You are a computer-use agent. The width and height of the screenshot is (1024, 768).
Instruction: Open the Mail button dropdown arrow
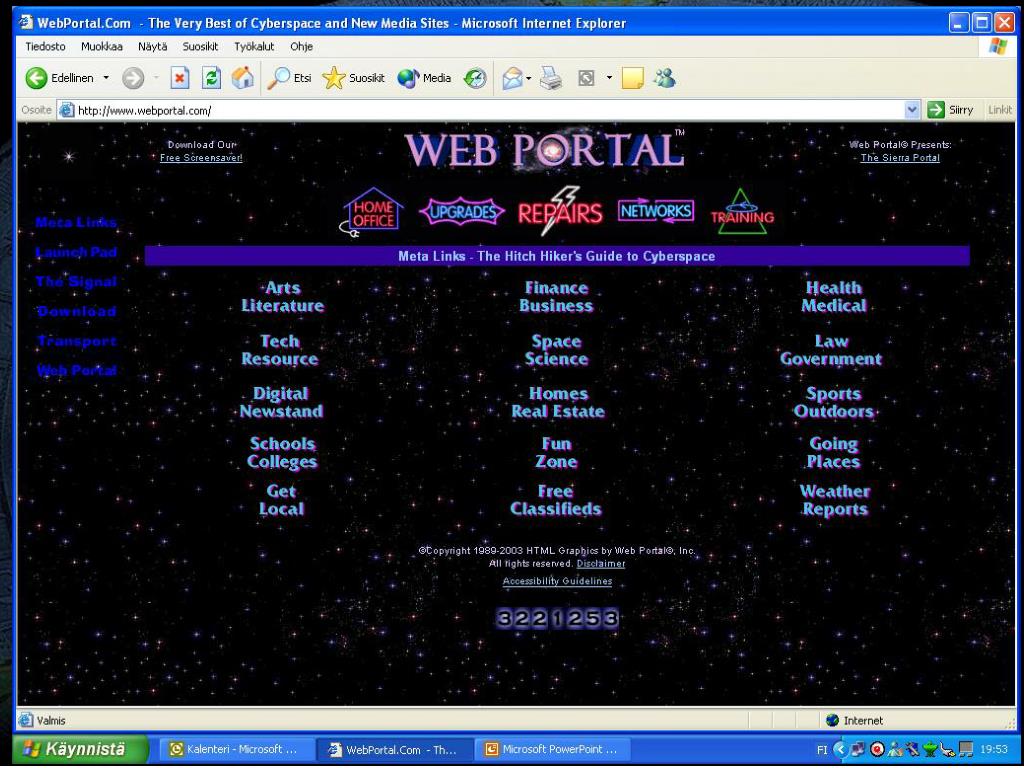[x=528, y=78]
